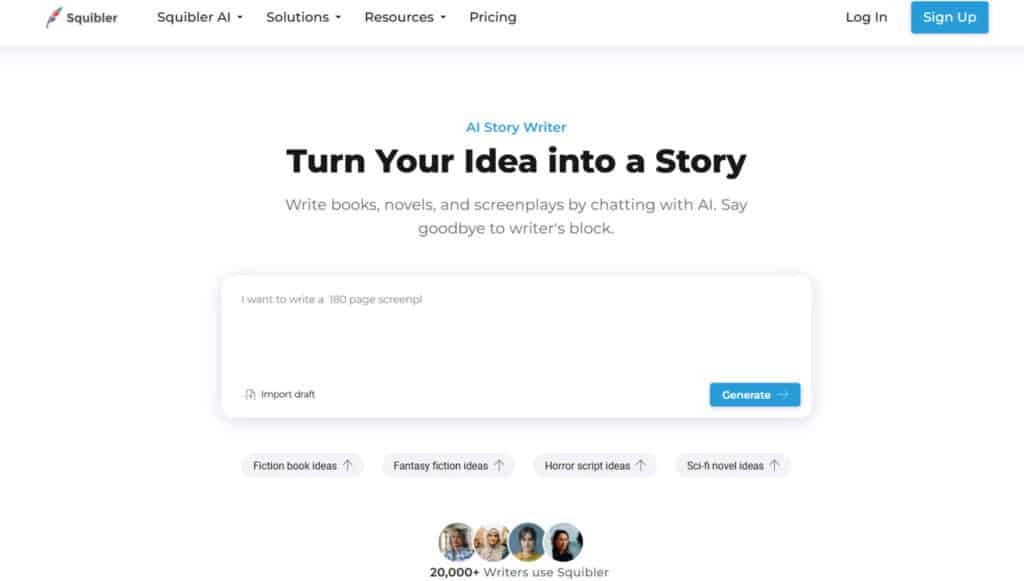The height and width of the screenshot is (581, 1024).
Task: Click the import draft paperclip icon
Action: point(250,394)
